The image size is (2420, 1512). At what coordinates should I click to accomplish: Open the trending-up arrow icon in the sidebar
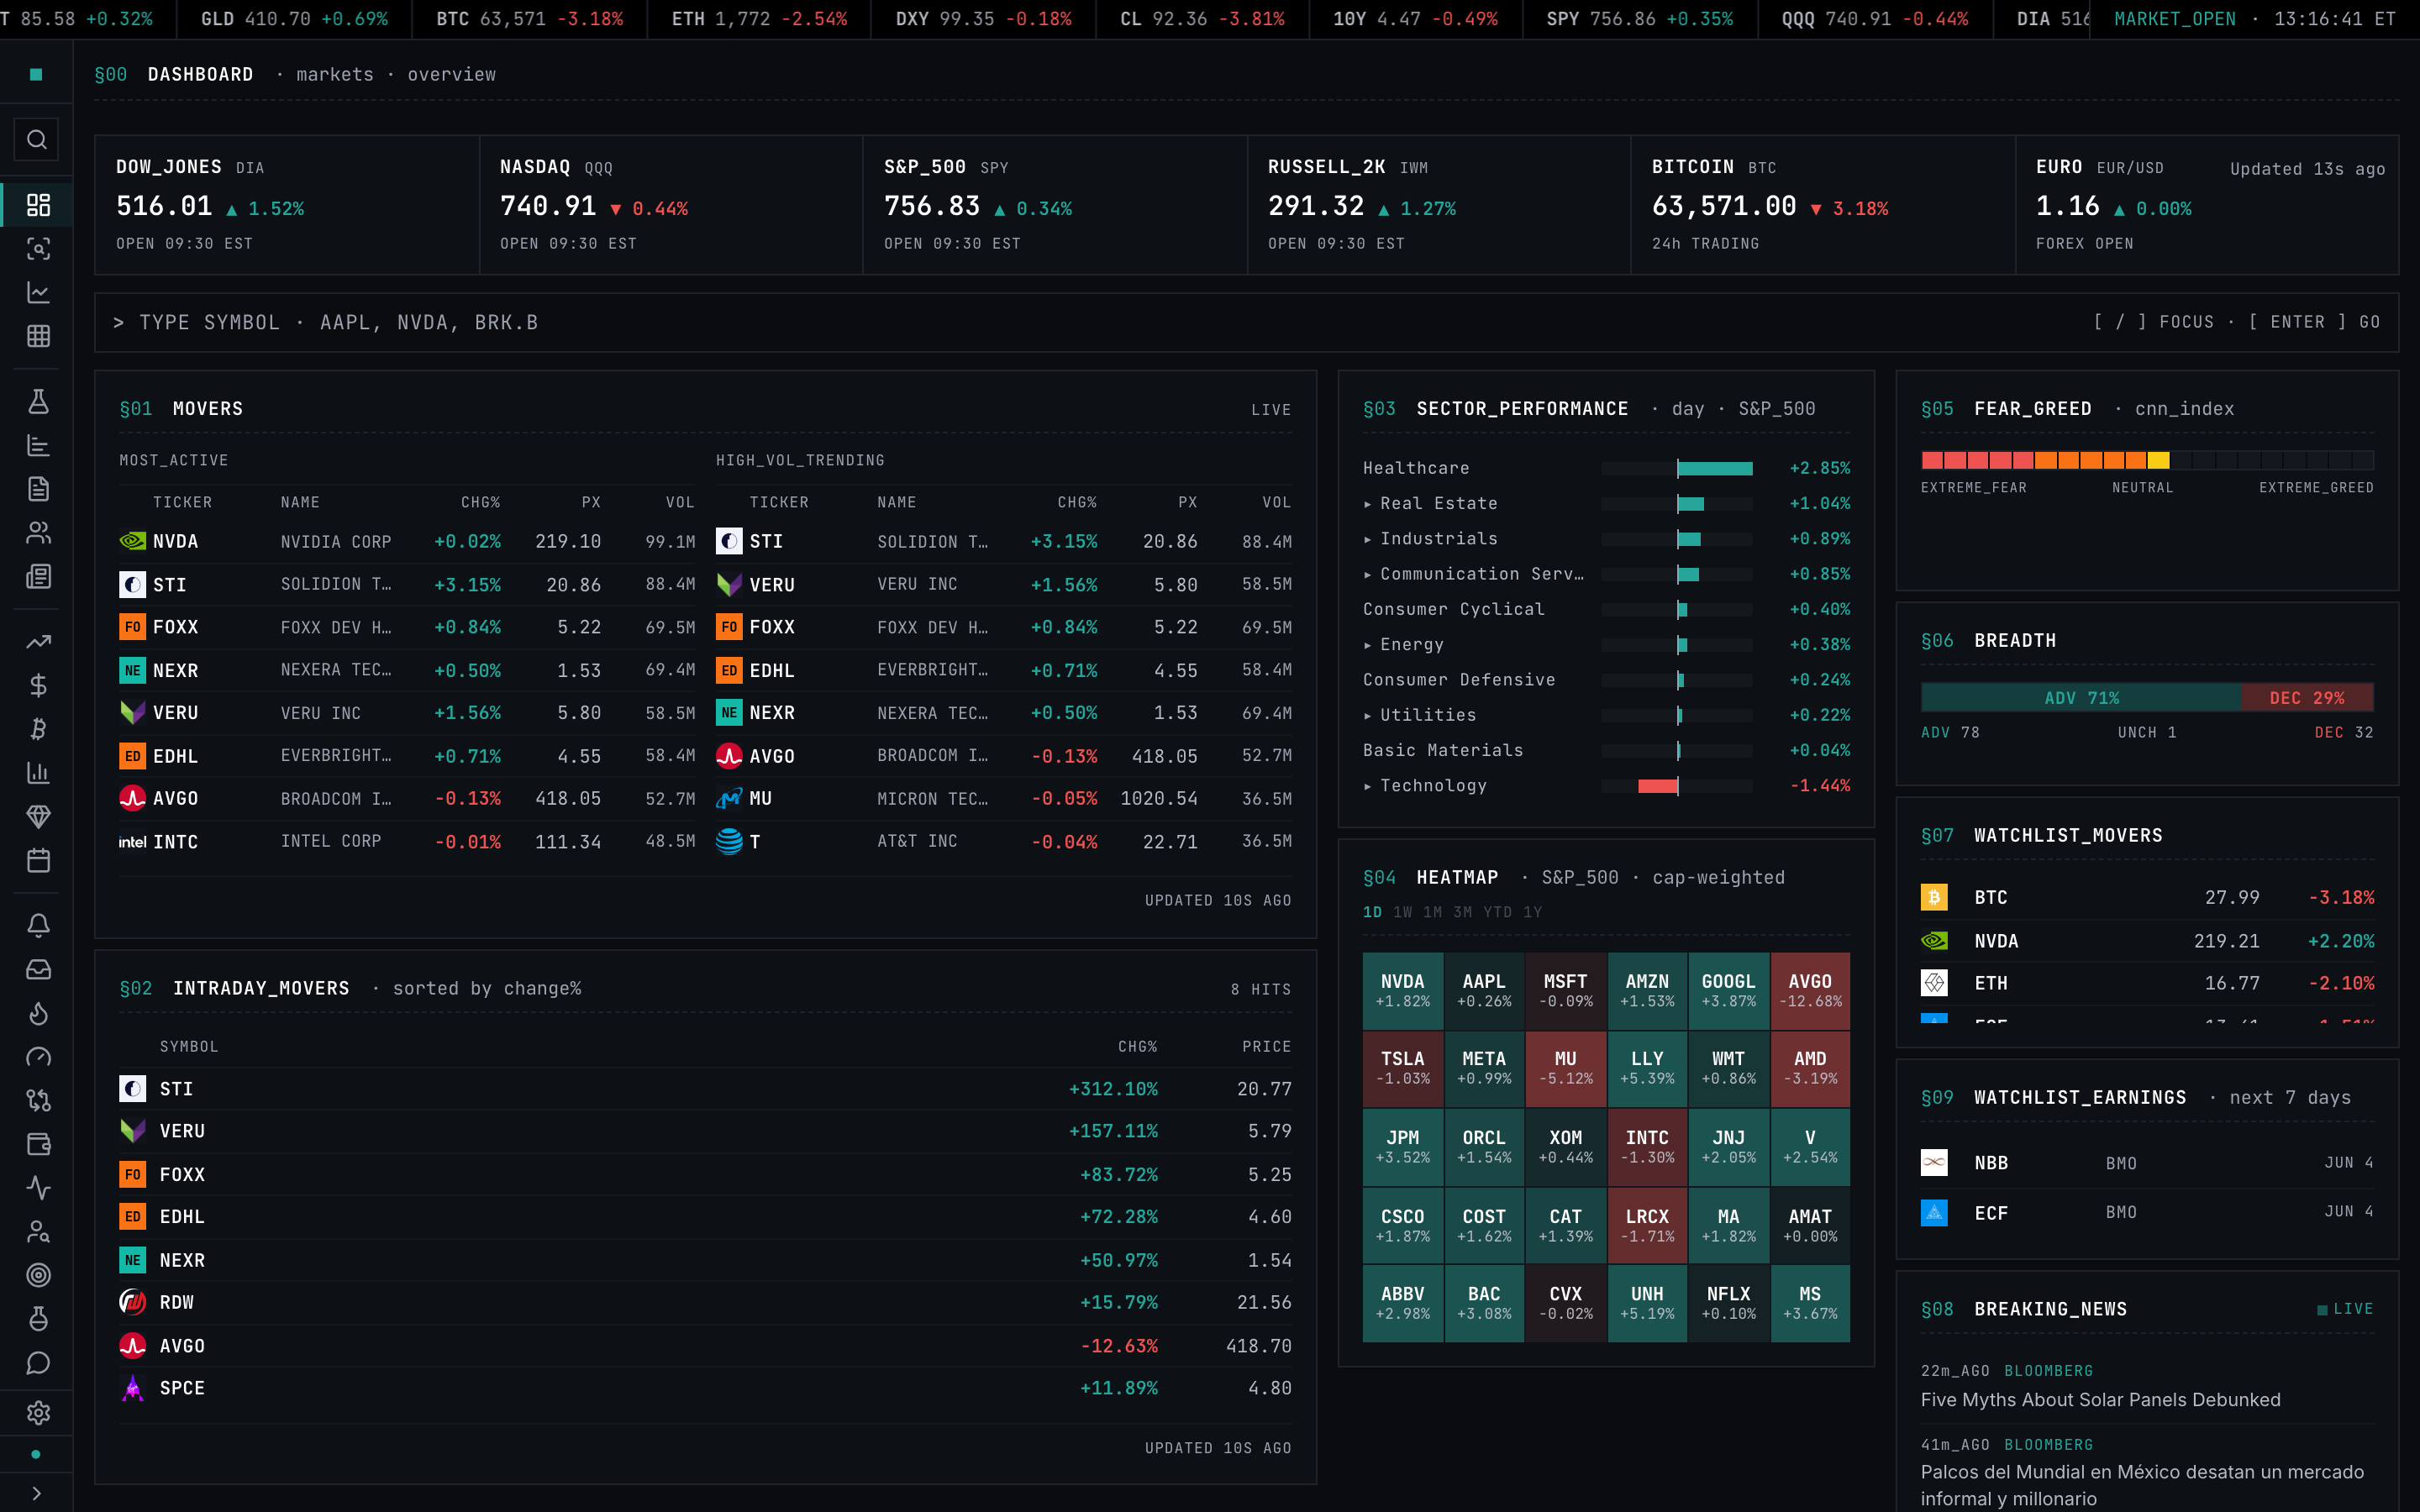[x=38, y=642]
